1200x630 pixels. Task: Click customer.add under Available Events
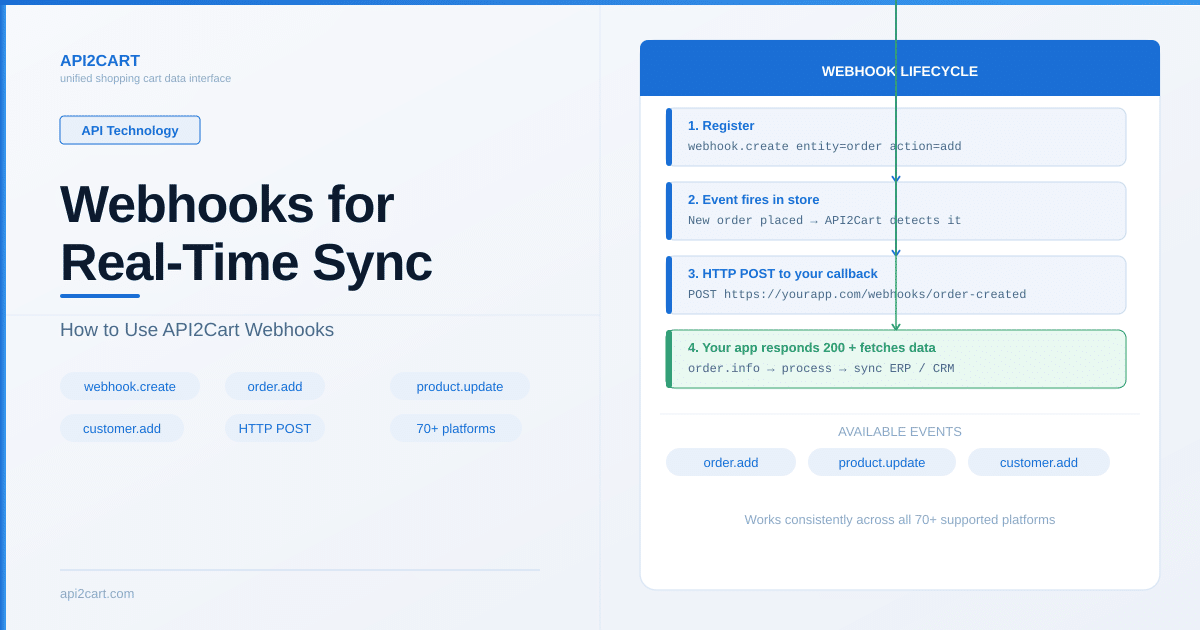click(1039, 462)
